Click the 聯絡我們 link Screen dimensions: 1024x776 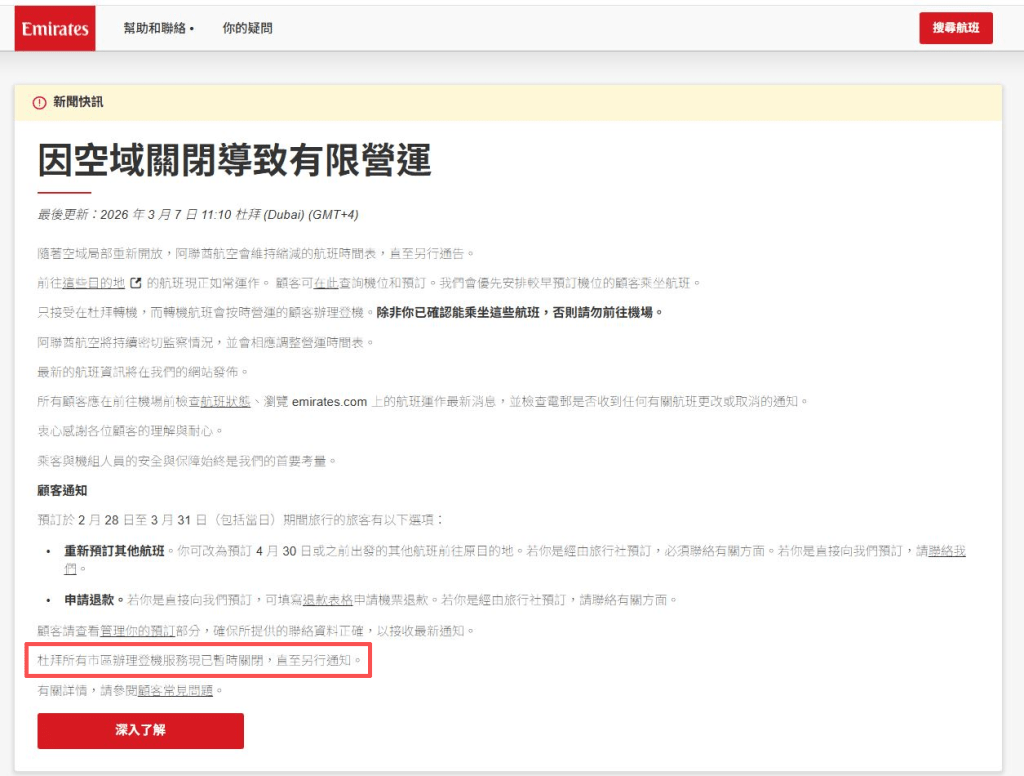[947, 550]
